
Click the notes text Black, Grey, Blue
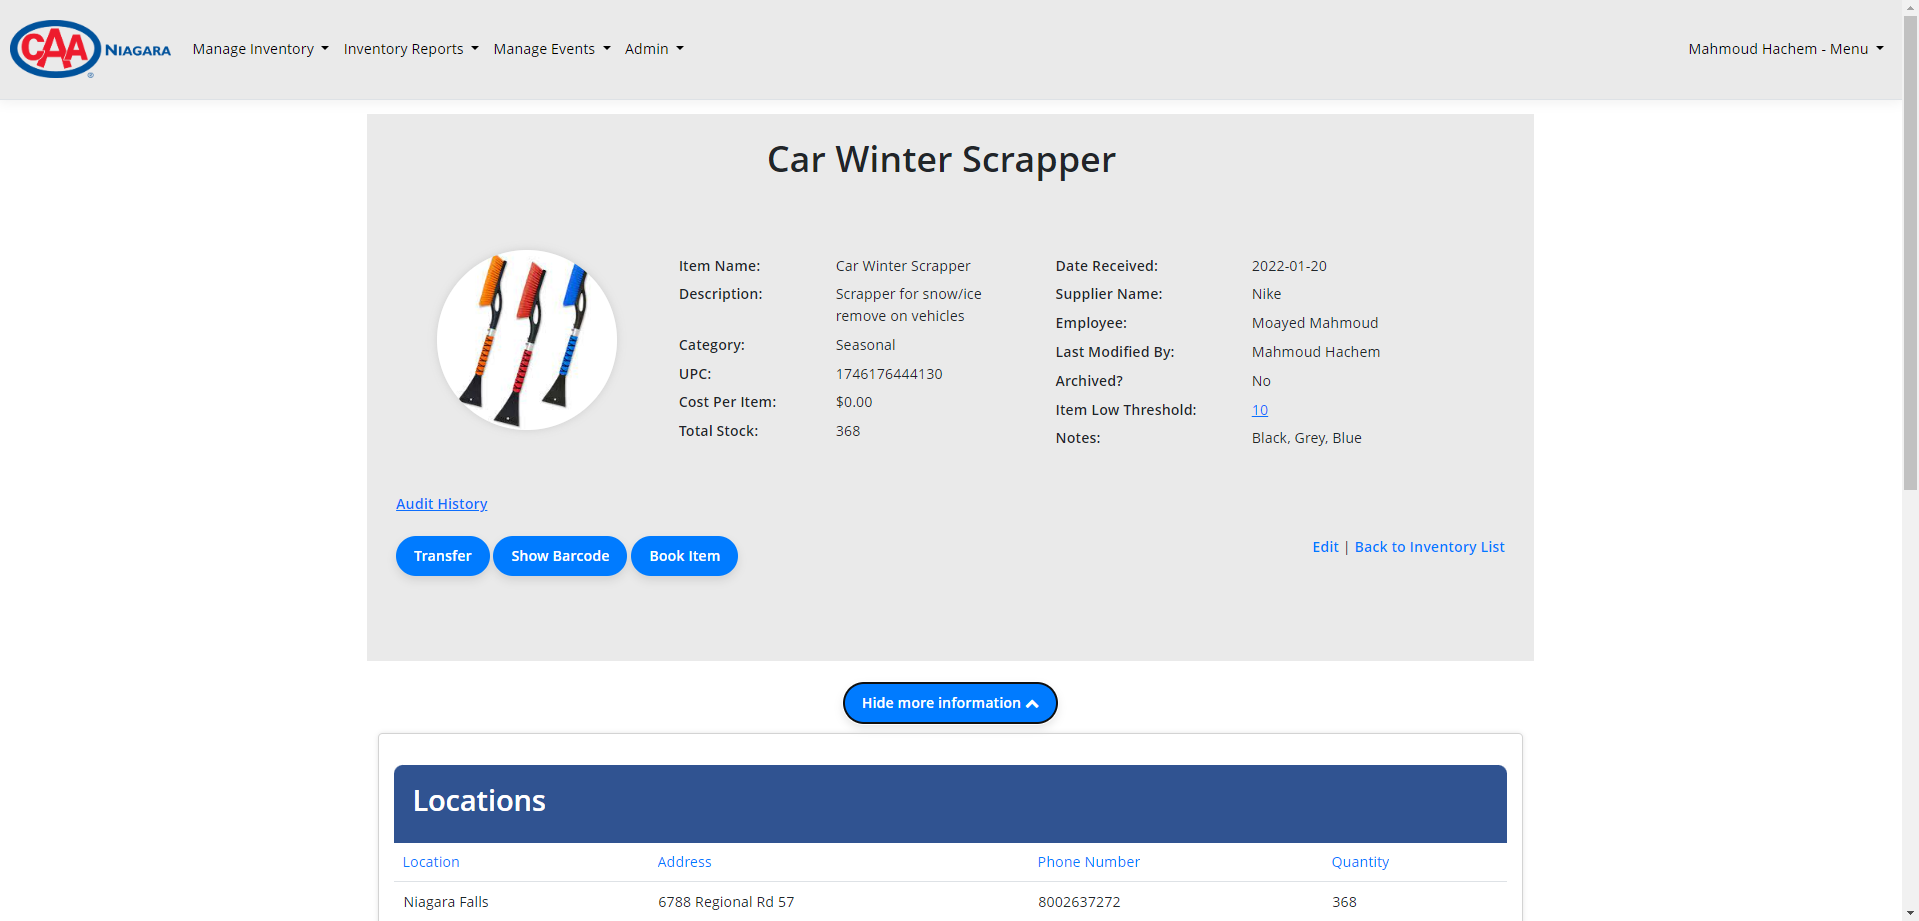point(1306,438)
